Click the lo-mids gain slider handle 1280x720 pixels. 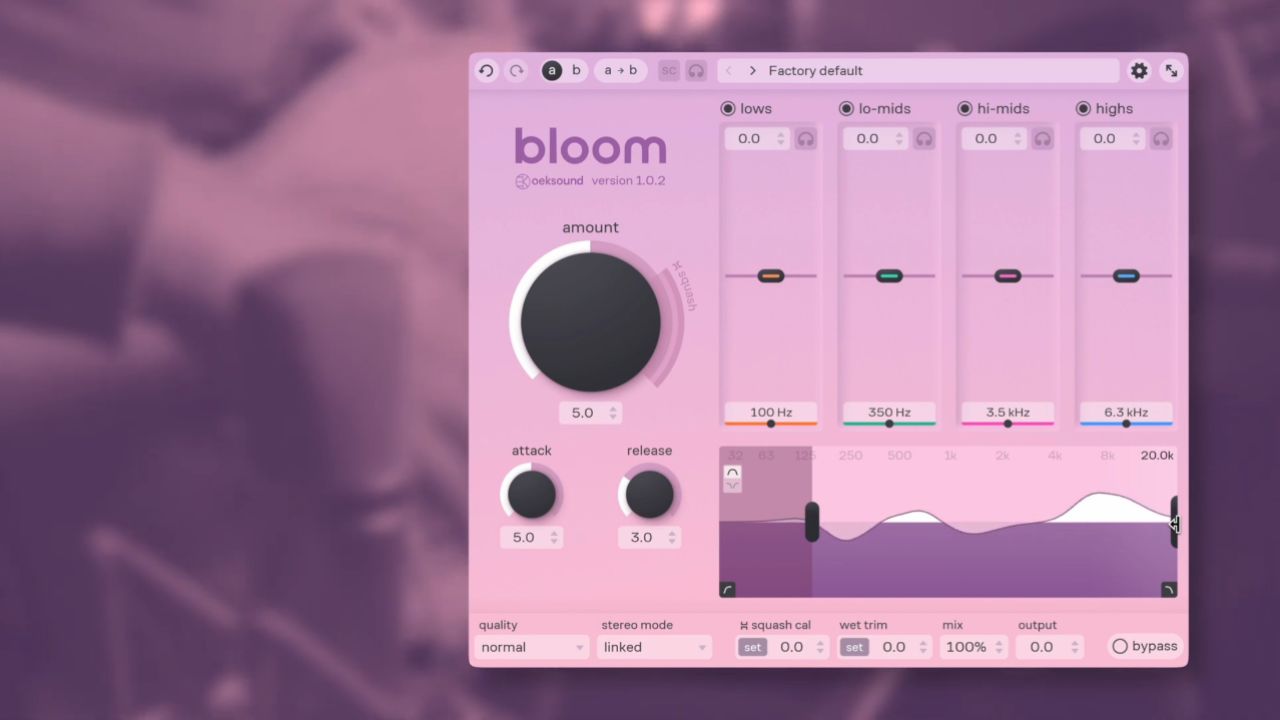click(x=888, y=275)
